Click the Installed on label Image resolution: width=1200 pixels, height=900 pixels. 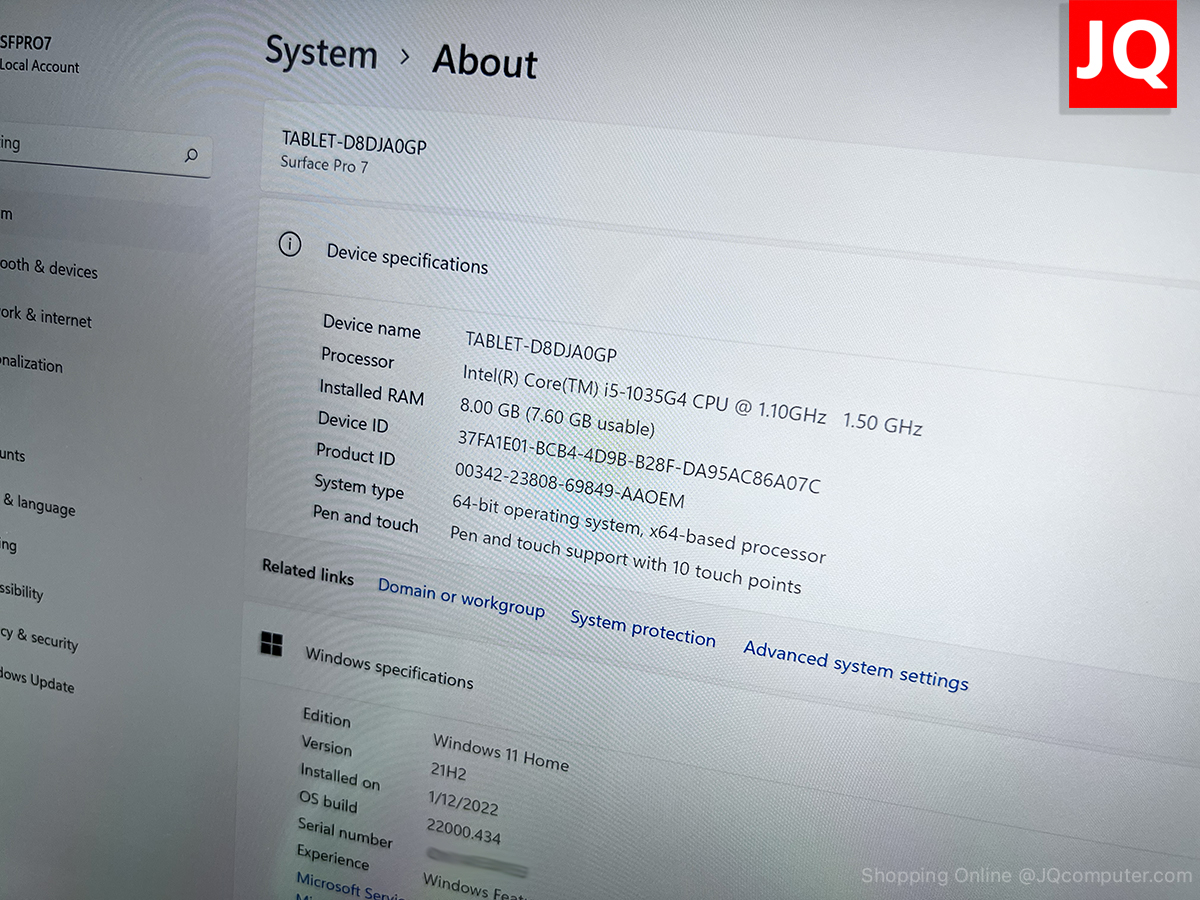[x=340, y=776]
